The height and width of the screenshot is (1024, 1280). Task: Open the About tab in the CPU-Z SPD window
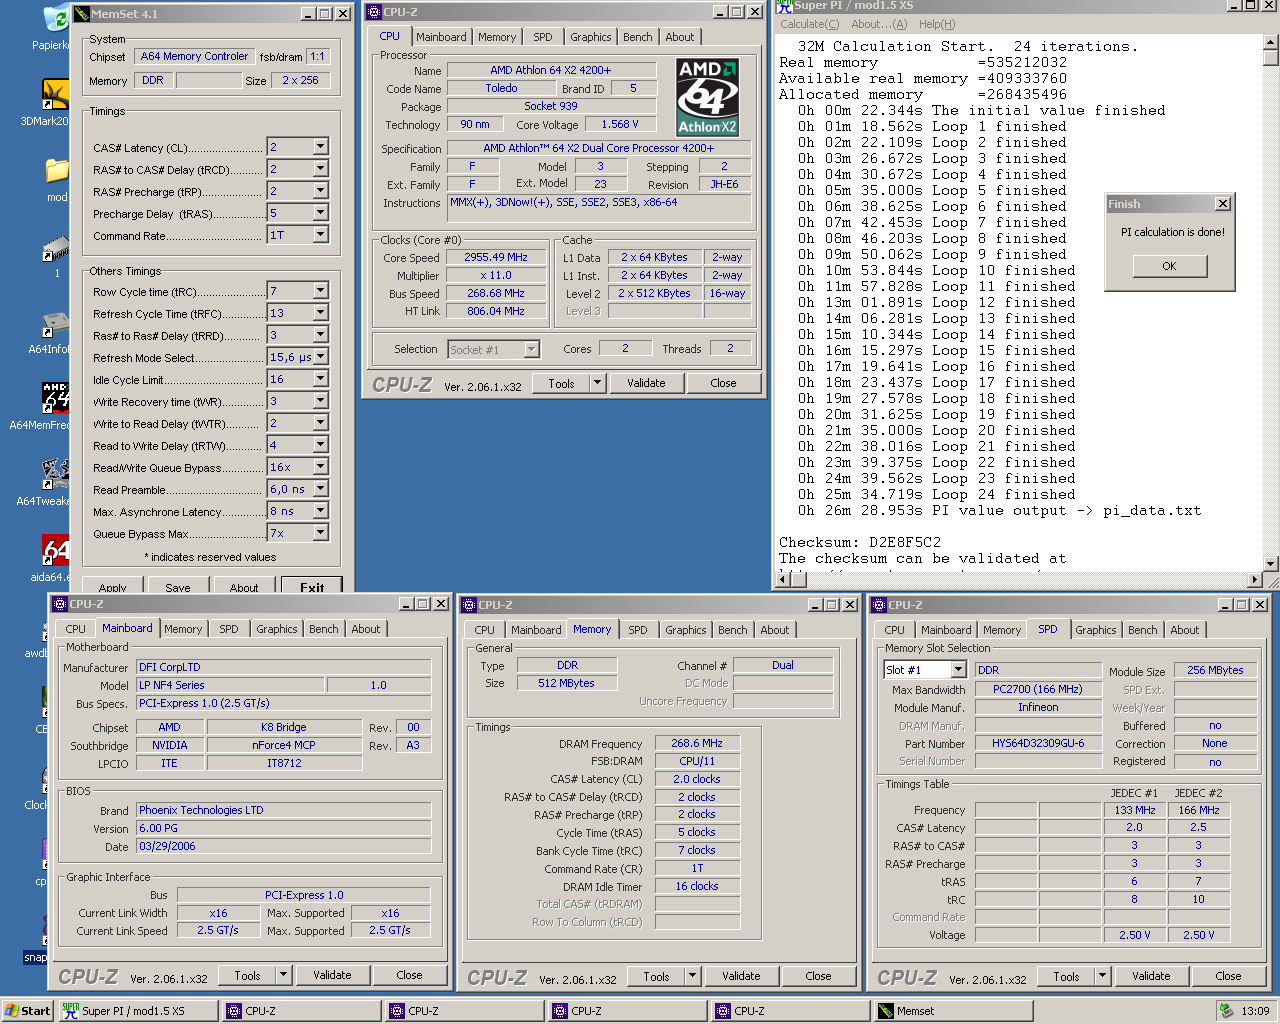(1184, 630)
